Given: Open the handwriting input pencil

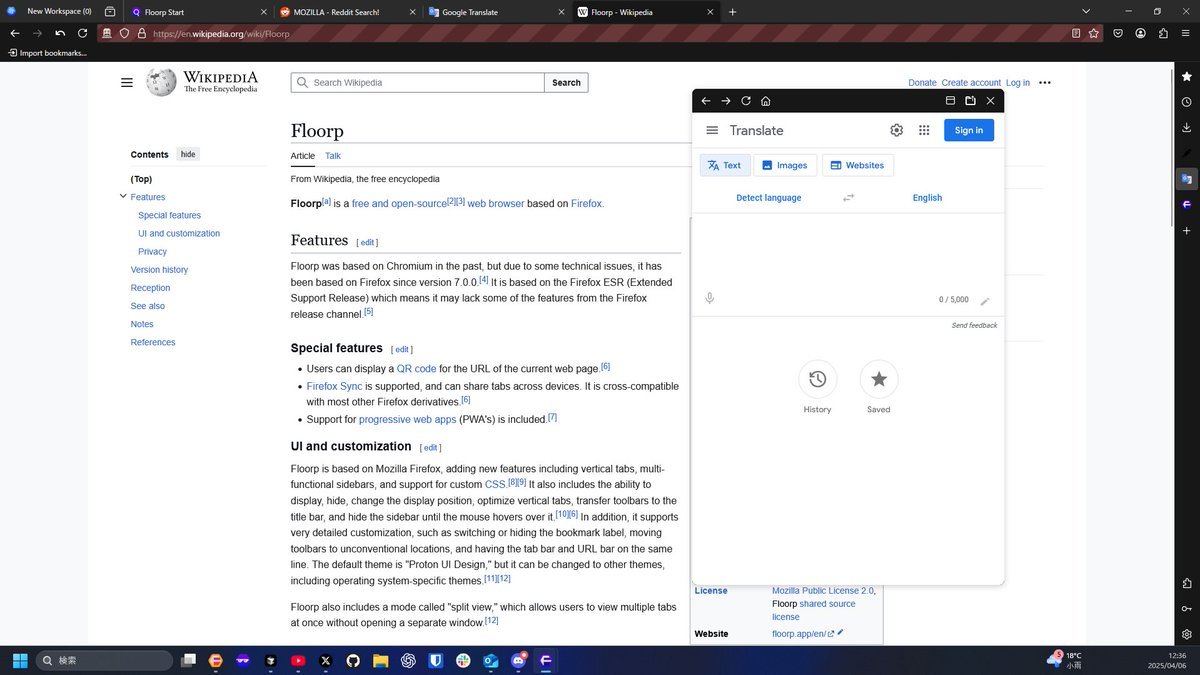Looking at the screenshot, I should click(985, 300).
